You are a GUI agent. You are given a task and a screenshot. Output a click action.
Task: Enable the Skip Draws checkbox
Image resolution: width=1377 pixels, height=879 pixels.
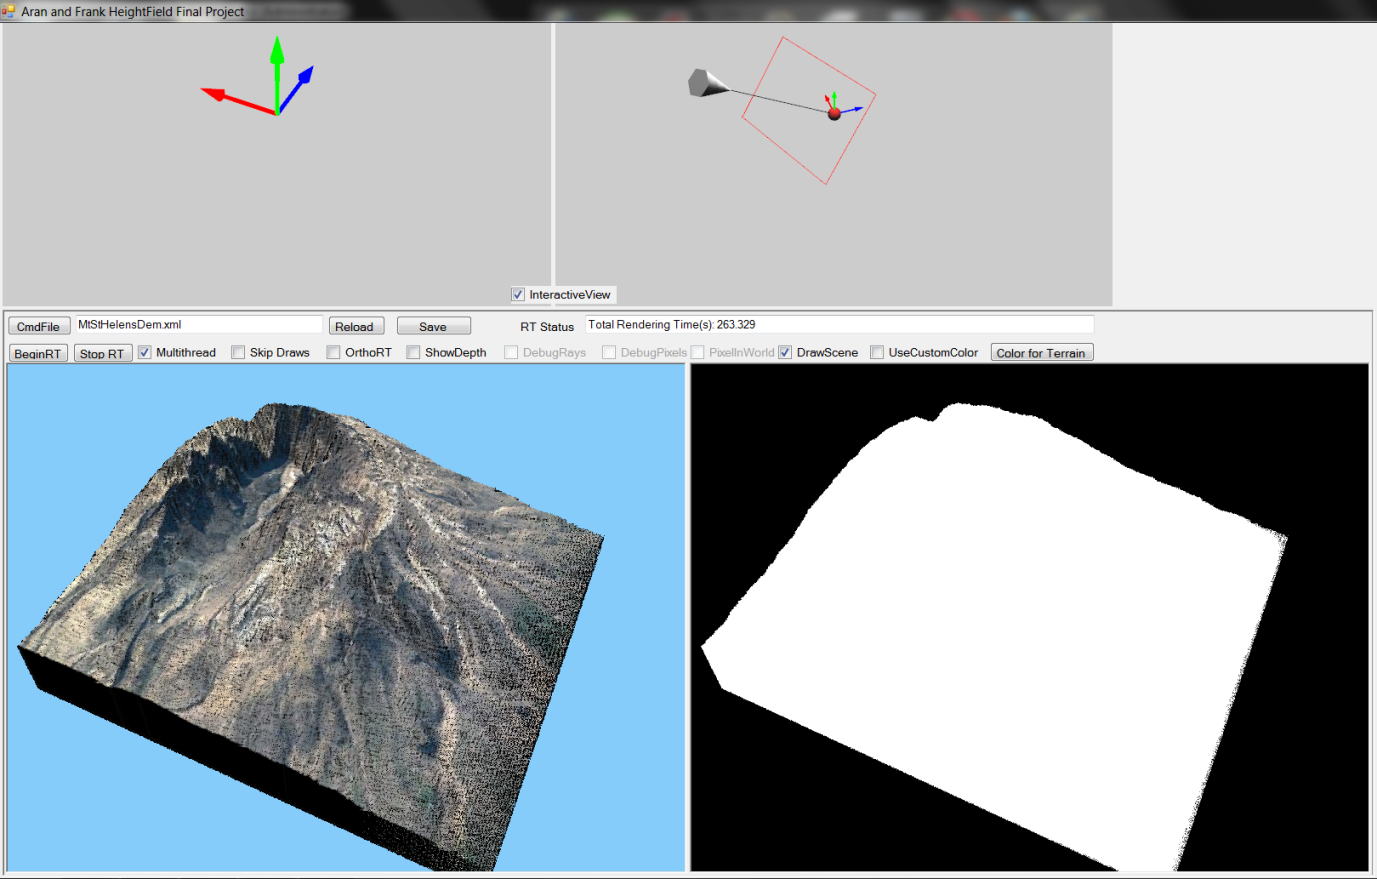coord(238,352)
